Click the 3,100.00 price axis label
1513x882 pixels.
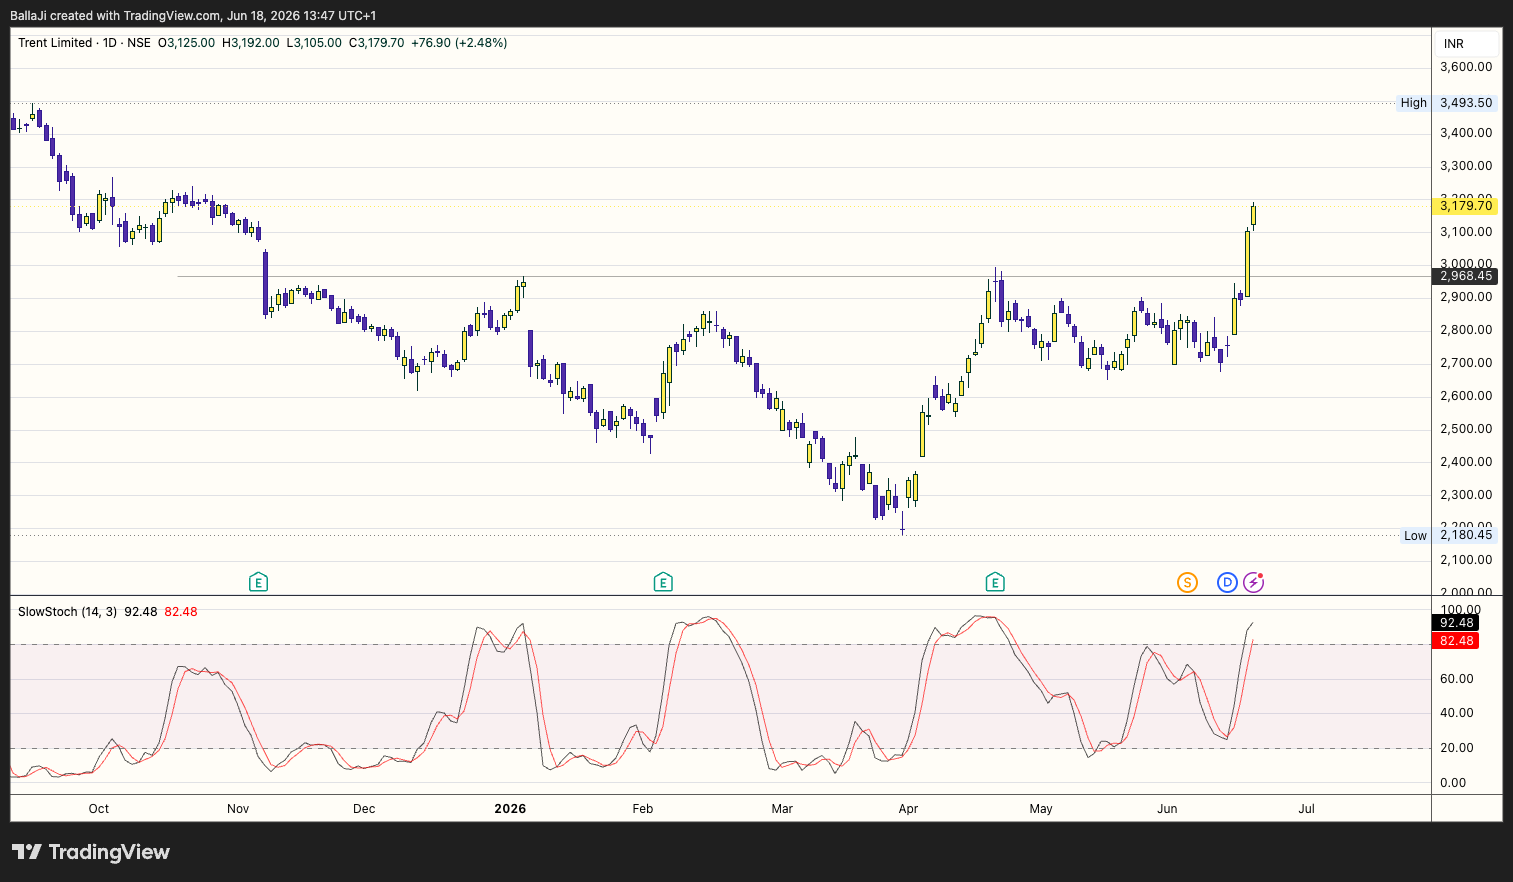click(x=1466, y=232)
